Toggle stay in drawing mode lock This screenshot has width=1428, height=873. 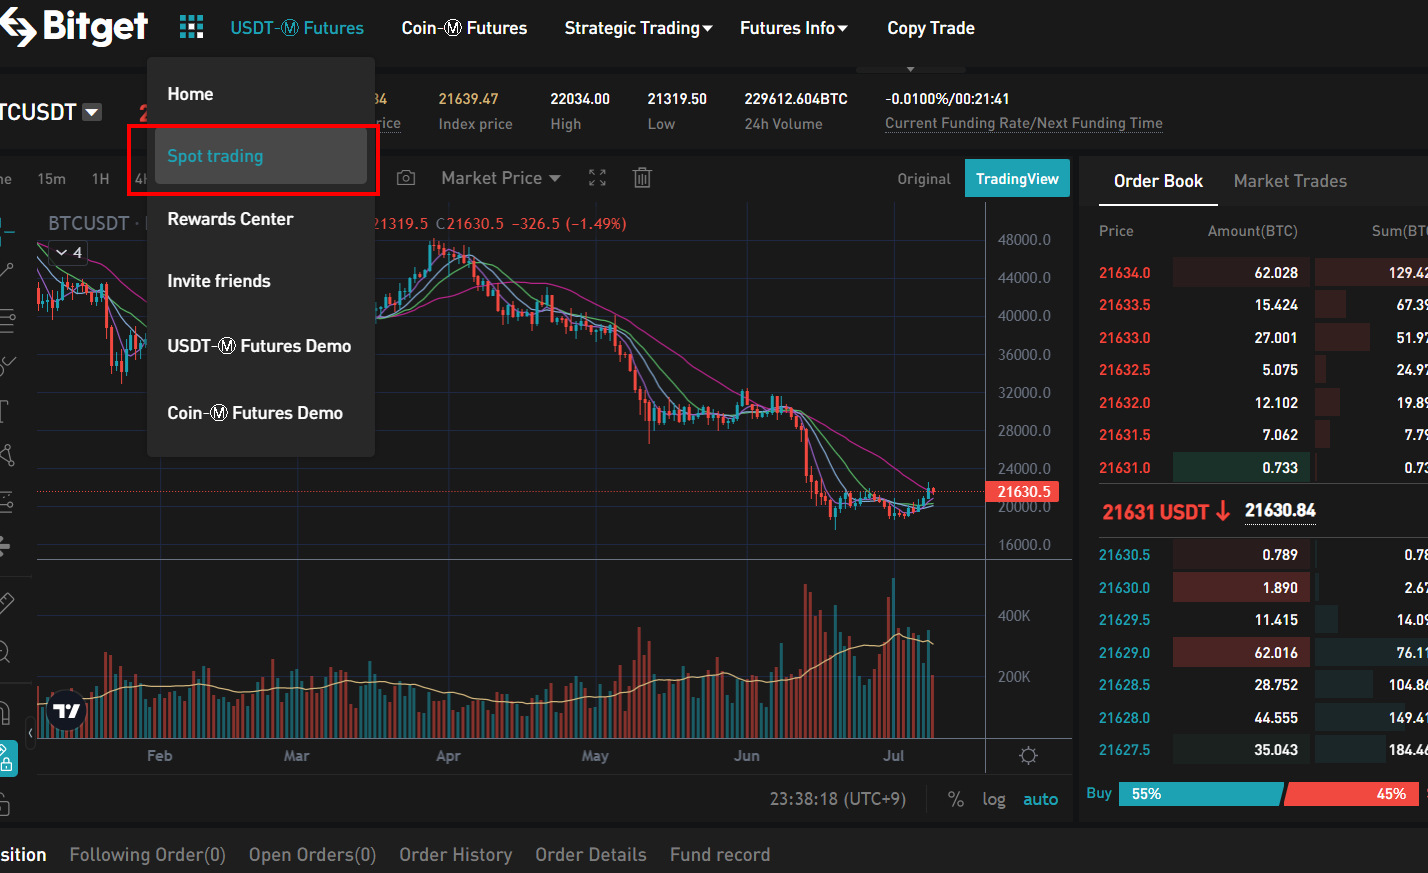click(7, 759)
